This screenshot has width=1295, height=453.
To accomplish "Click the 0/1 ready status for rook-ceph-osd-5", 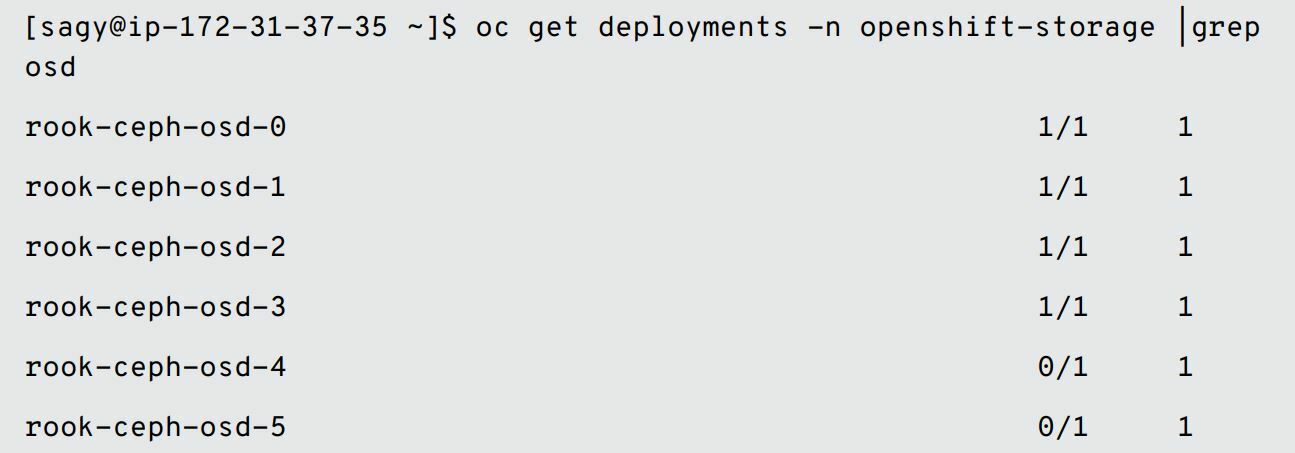I will [1062, 428].
